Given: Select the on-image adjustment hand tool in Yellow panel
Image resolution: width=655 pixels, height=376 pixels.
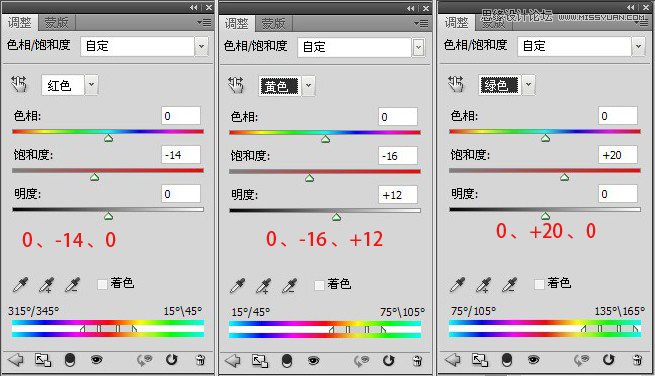Looking at the screenshot, I should pyautogui.click(x=236, y=85).
